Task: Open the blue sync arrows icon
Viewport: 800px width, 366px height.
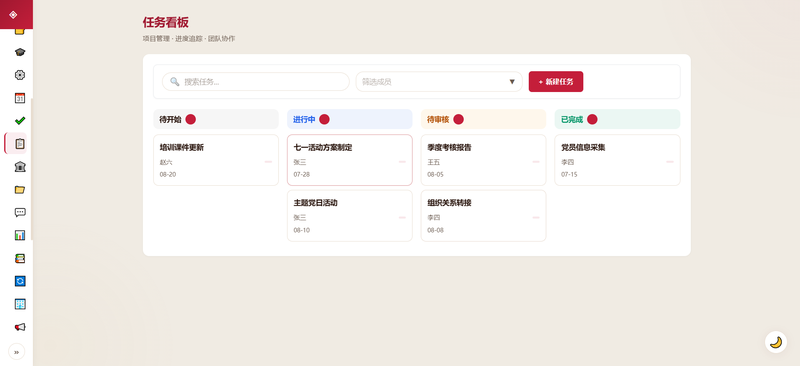Action: [x=20, y=281]
